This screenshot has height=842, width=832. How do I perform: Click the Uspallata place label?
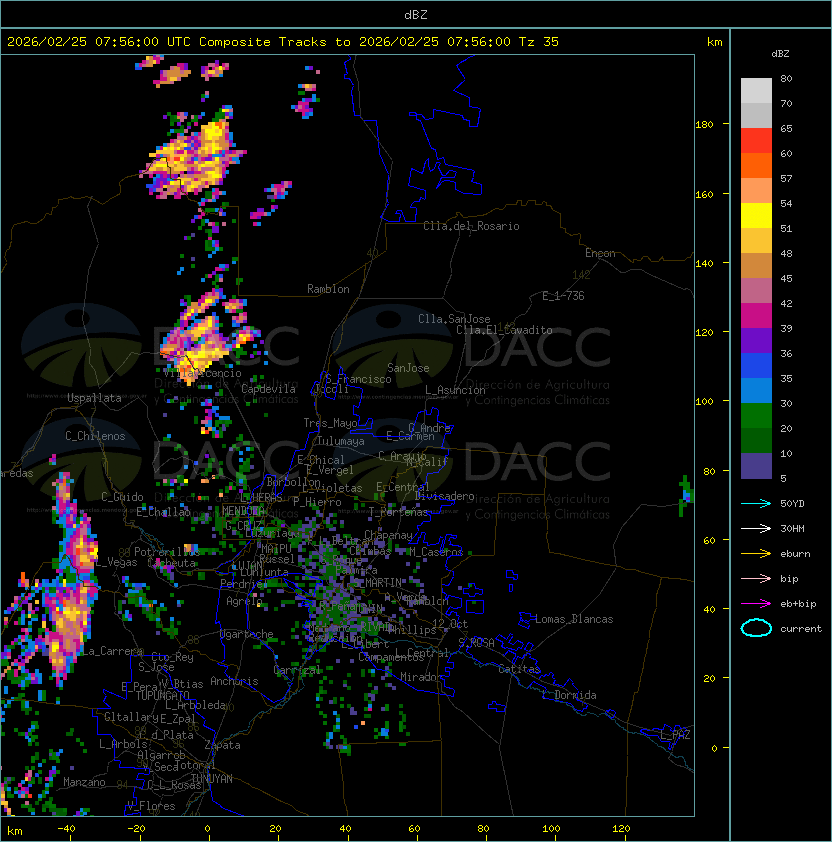(x=94, y=398)
